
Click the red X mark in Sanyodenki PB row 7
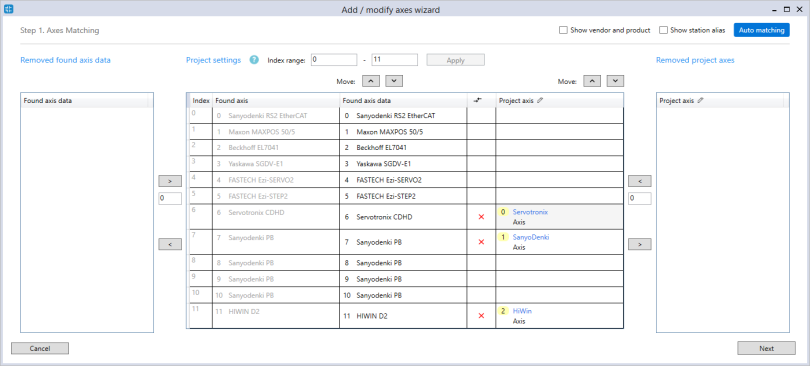point(481,242)
